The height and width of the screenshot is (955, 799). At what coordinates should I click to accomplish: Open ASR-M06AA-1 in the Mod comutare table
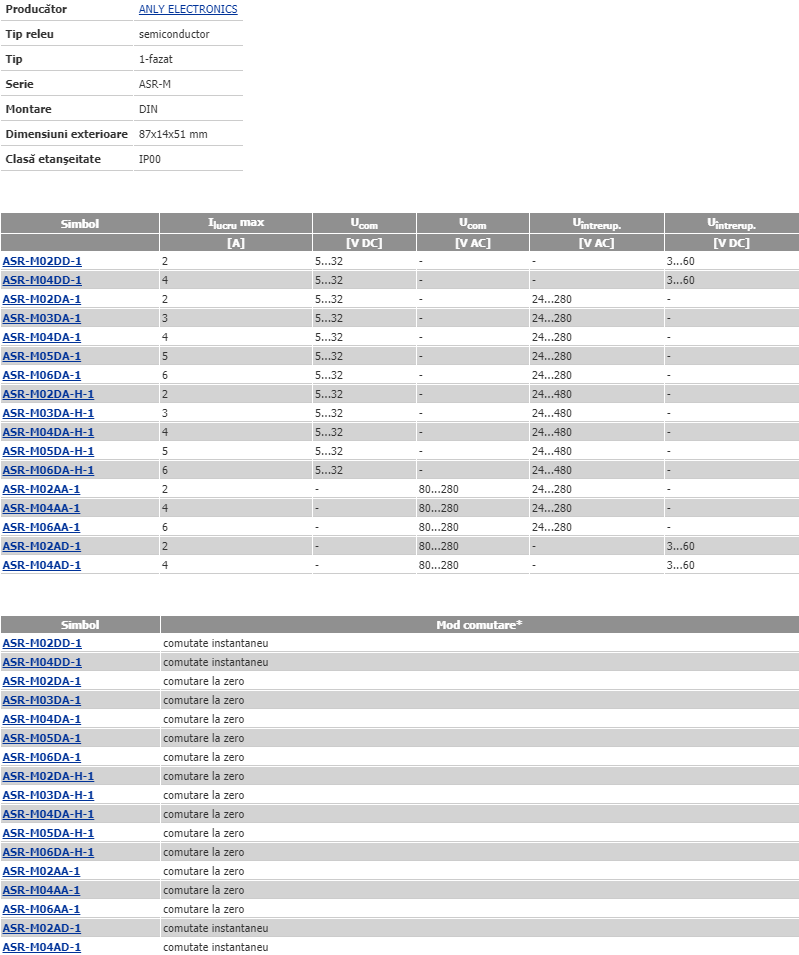[x=41, y=909]
